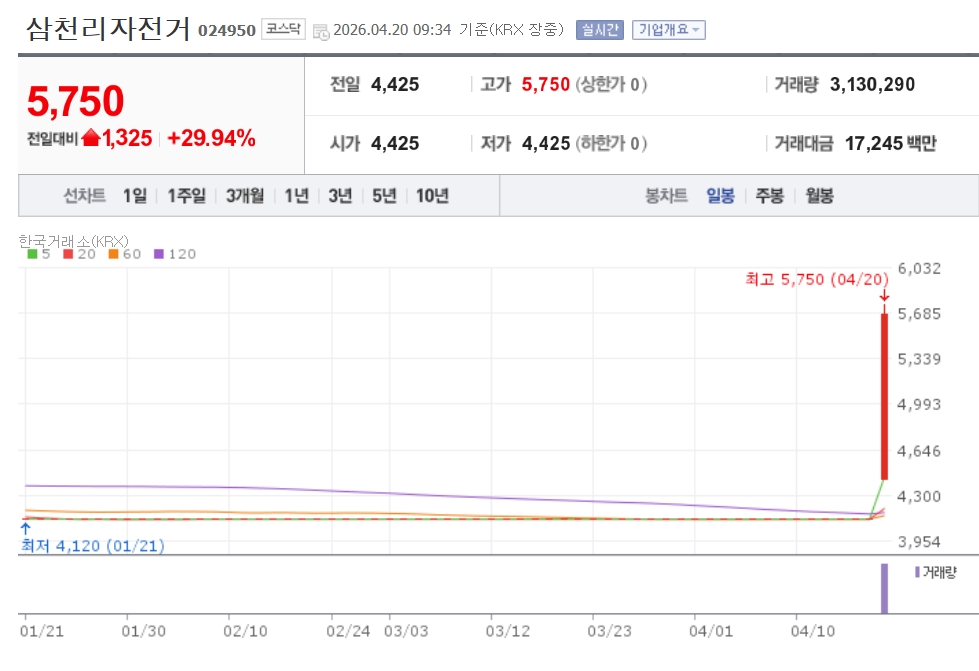Click the red arrow at chart high
Viewport: 979px width, 671px height.
884,297
